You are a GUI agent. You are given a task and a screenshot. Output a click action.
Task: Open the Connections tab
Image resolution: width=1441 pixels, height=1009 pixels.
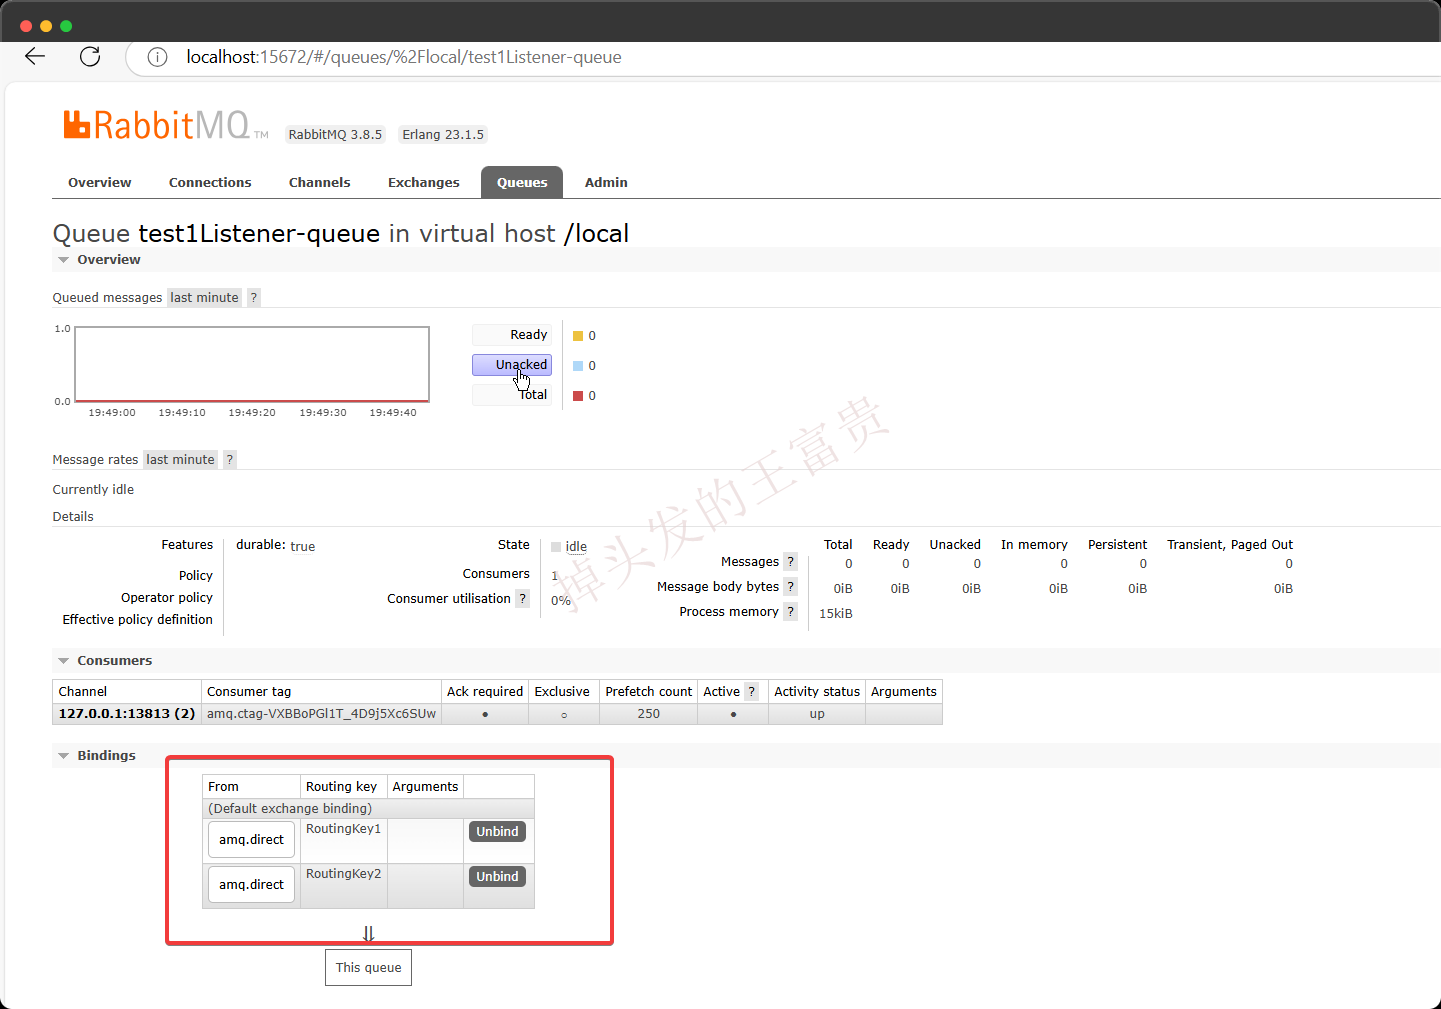(x=210, y=182)
